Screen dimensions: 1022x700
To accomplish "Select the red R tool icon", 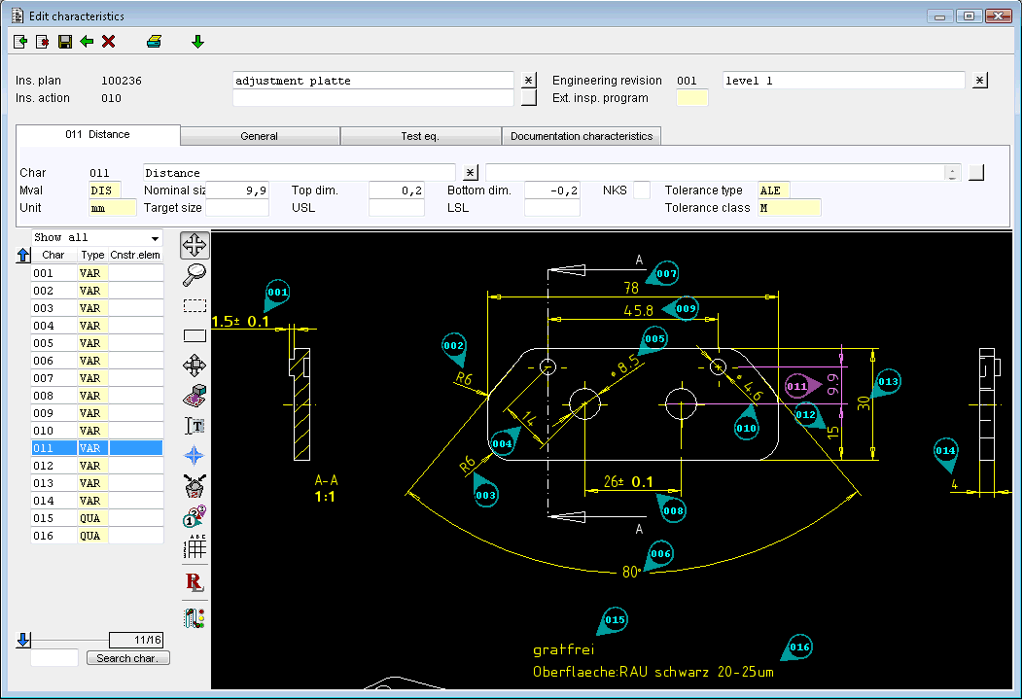I will (x=195, y=582).
